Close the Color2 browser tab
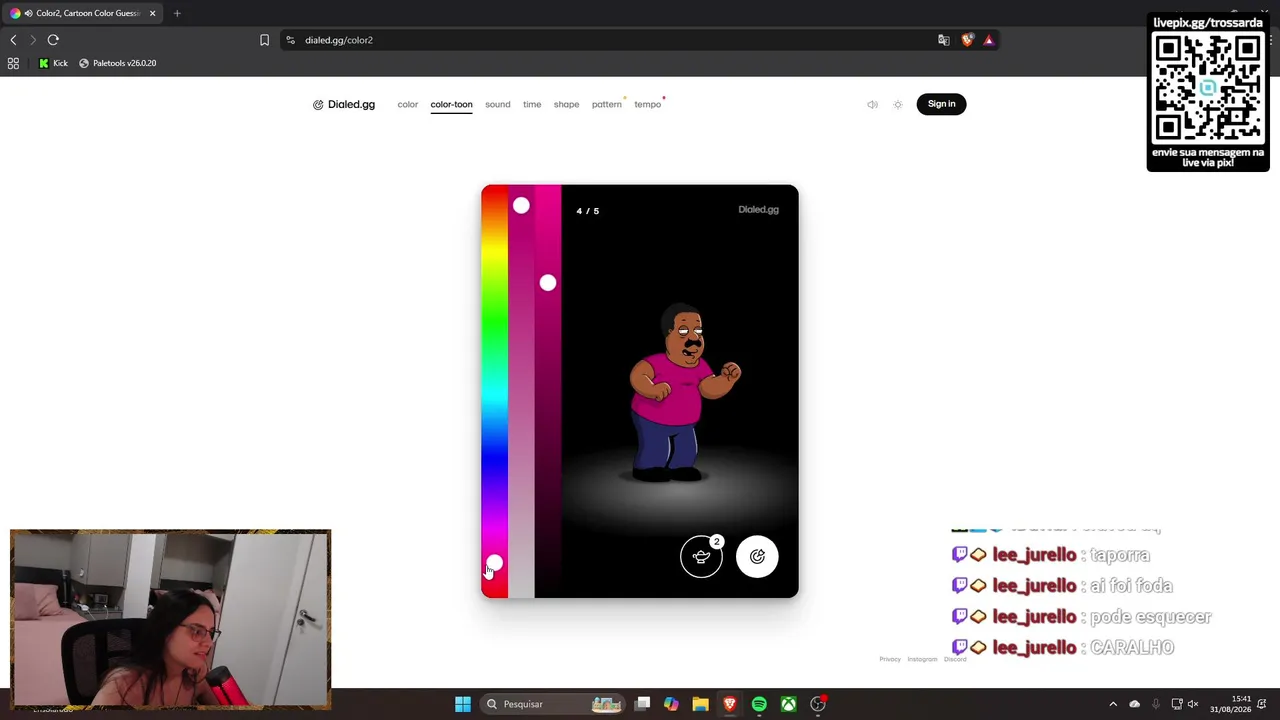 152,14
